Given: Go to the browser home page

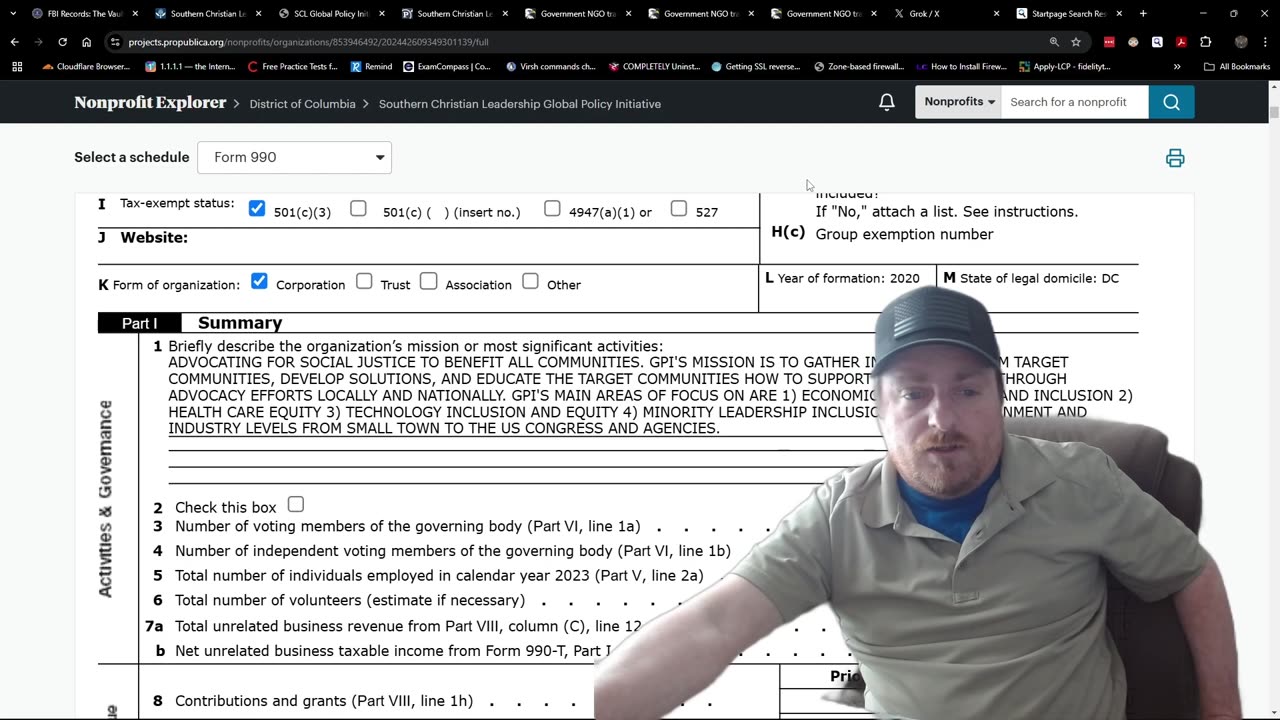Looking at the screenshot, I should [x=86, y=42].
